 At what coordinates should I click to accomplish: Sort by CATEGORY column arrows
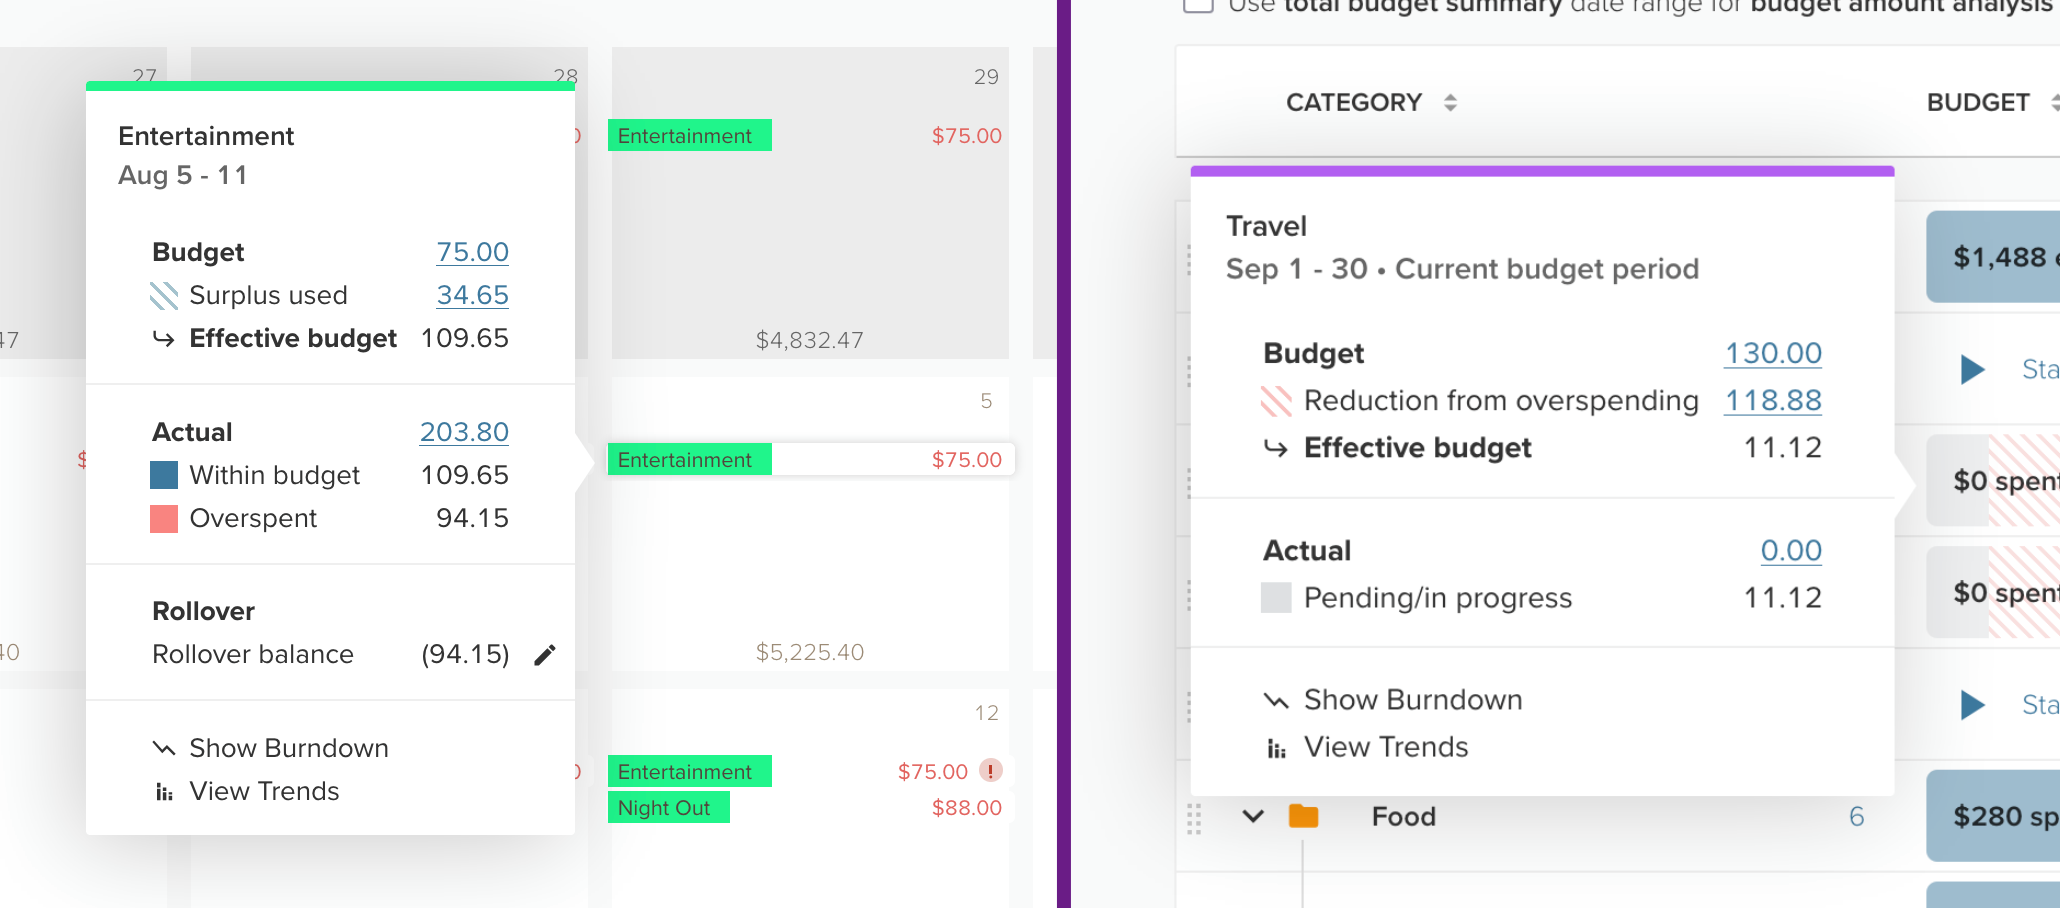[1450, 102]
